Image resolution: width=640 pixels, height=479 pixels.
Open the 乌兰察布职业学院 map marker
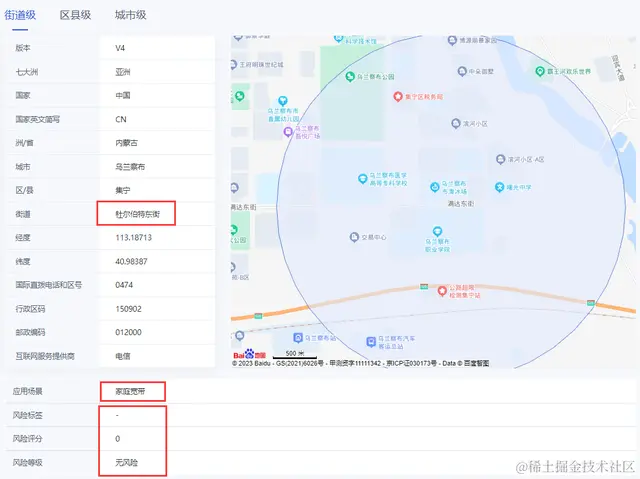tap(437, 232)
